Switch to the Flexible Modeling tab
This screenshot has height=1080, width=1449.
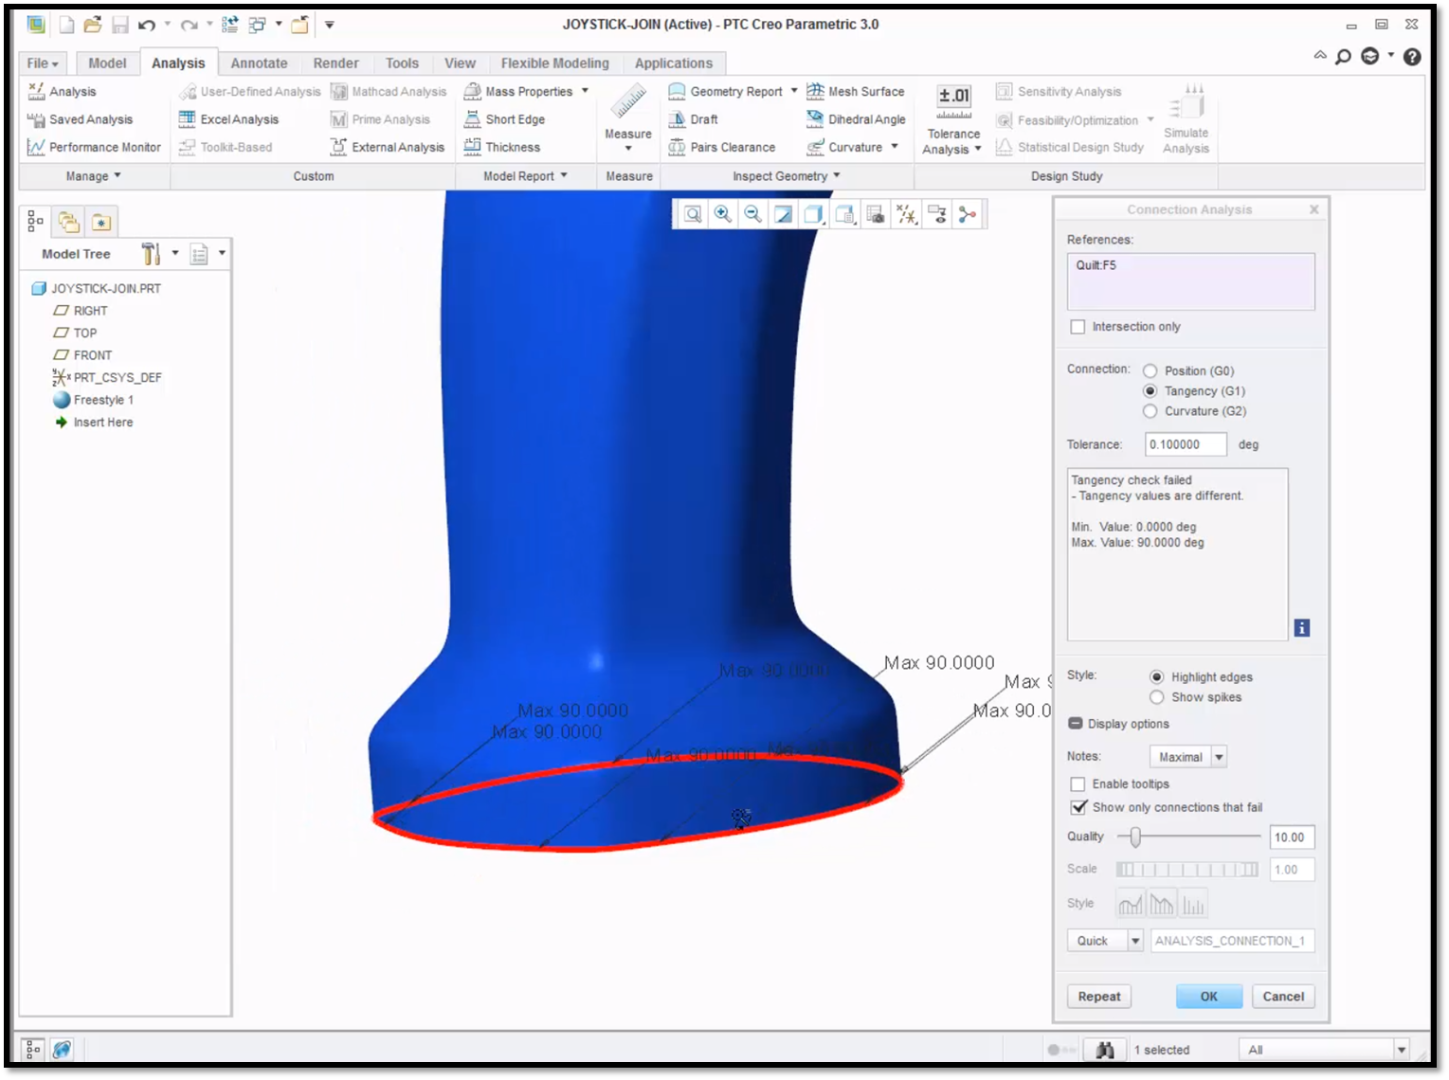(555, 63)
